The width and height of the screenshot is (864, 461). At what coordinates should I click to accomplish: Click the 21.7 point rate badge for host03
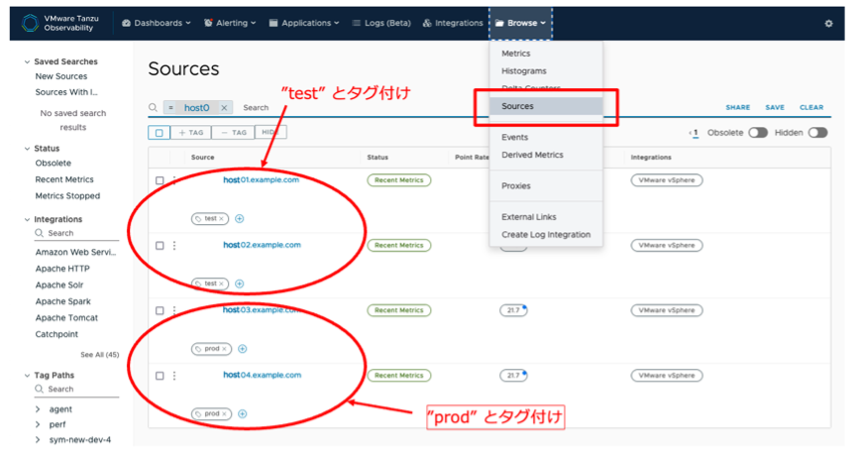pos(514,310)
